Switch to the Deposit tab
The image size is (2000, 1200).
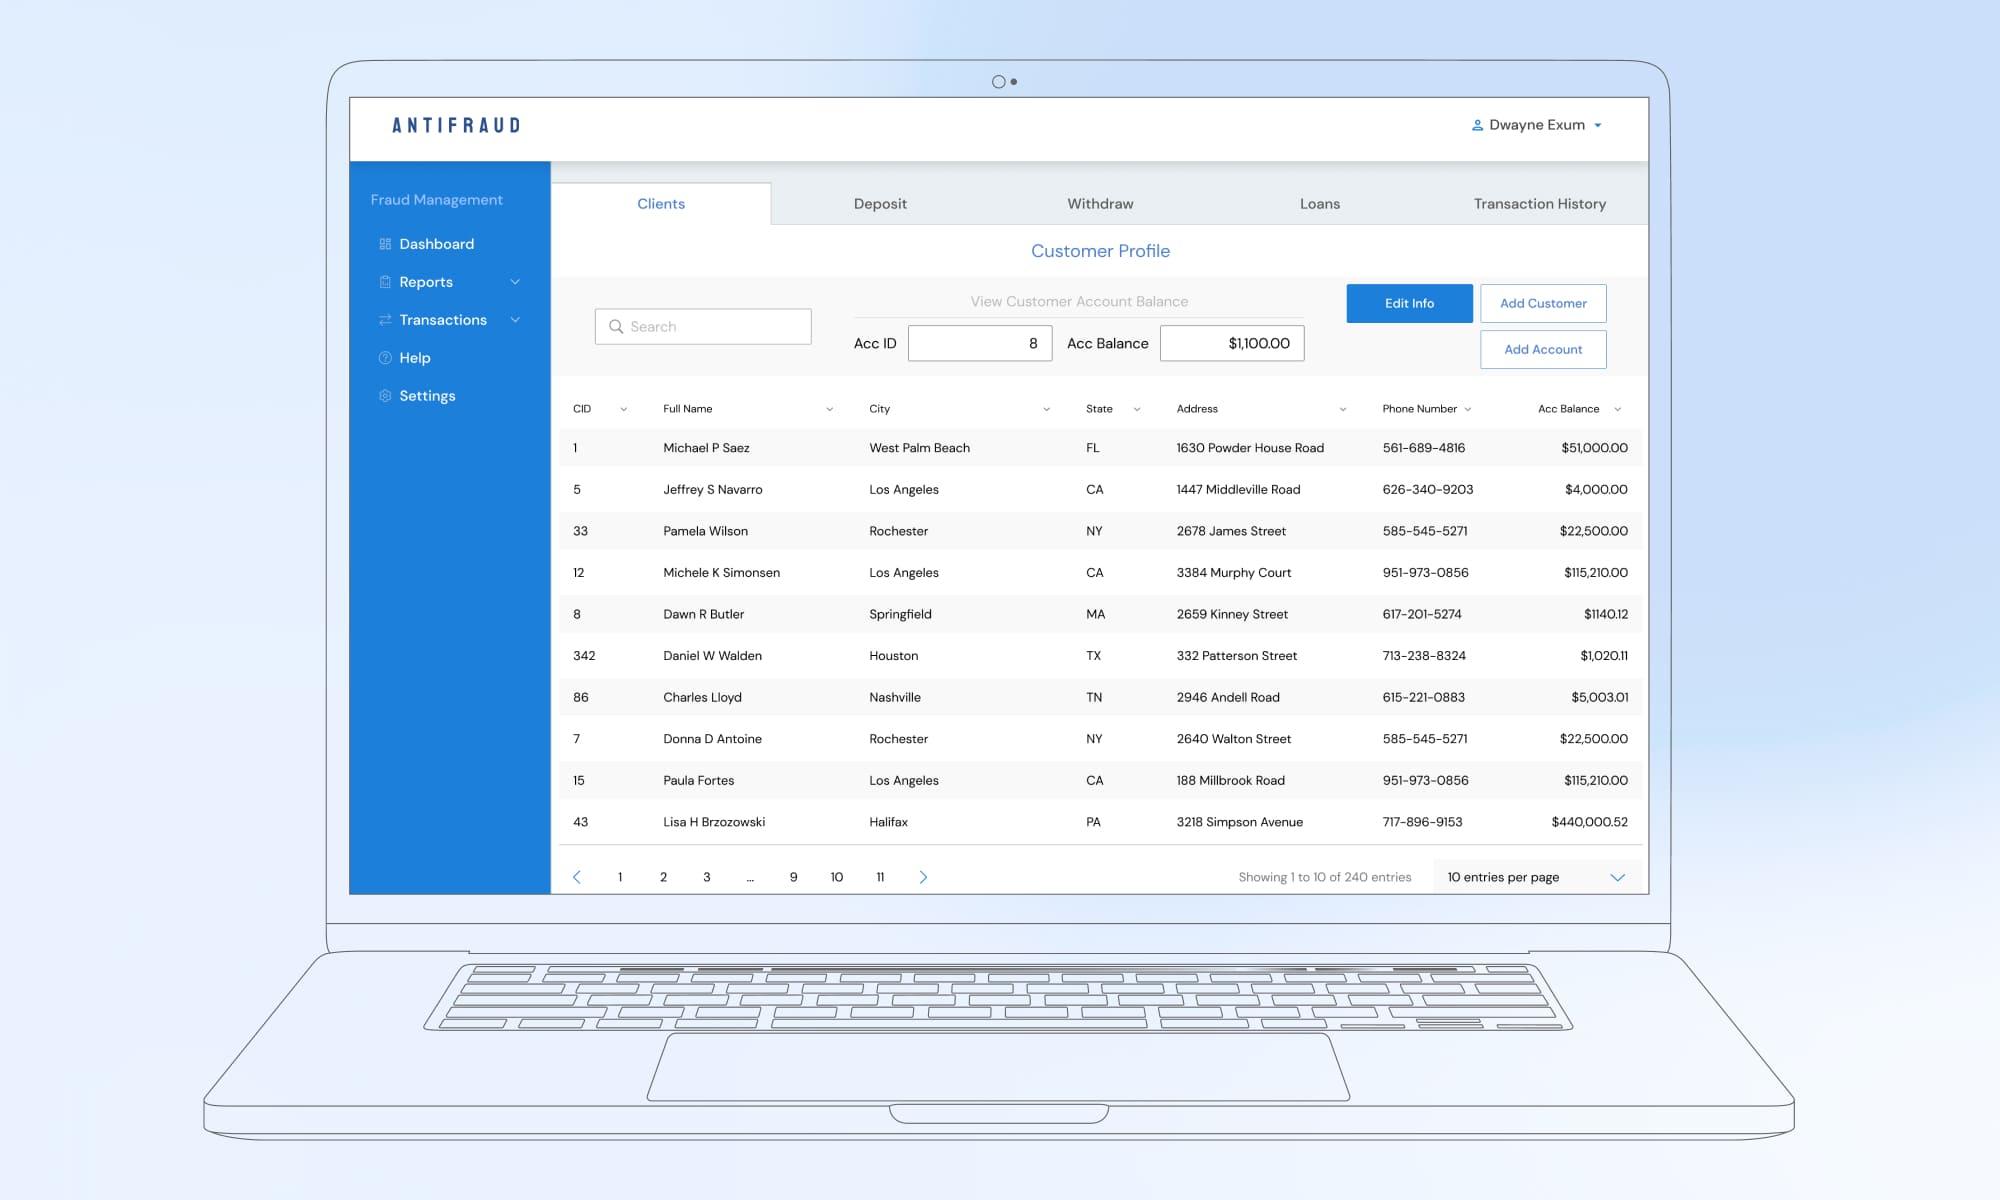(880, 204)
